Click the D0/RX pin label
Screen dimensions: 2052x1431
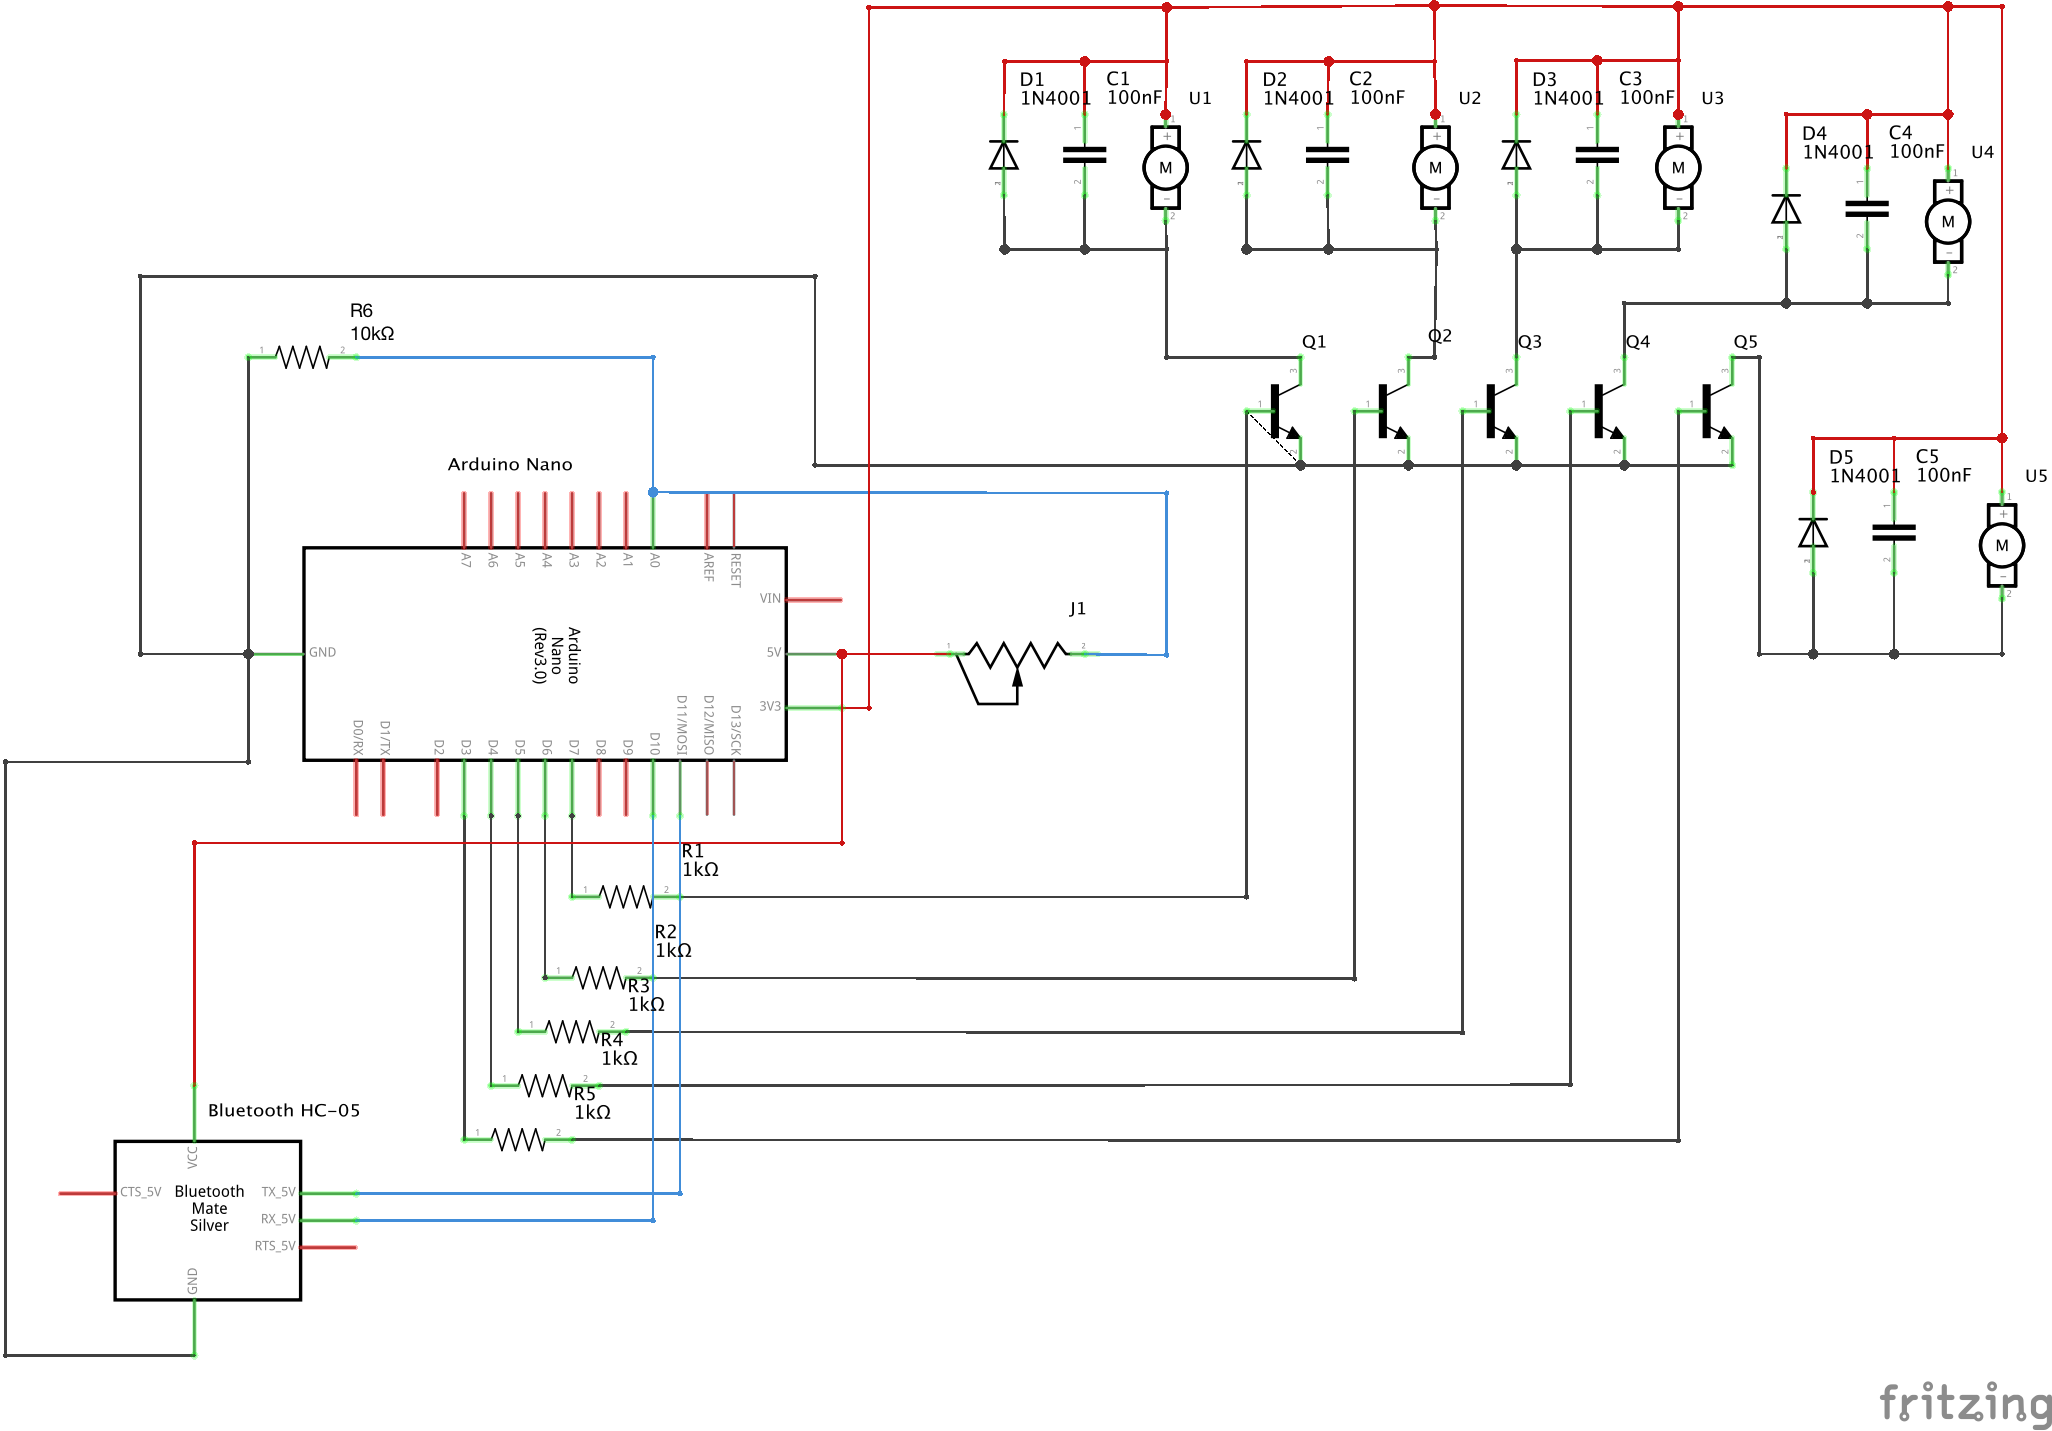357,736
